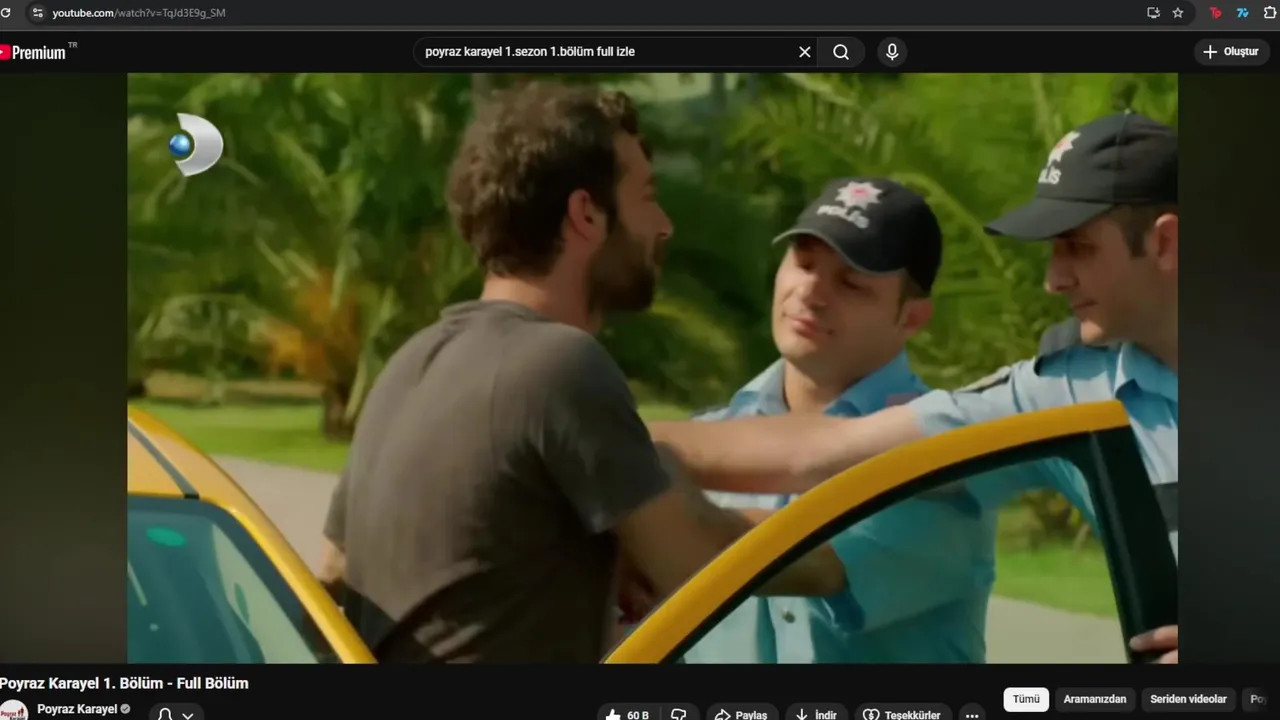Viewport: 1280px width, 720px height.
Task: Click the YouTube Premium logo
Action: point(34,52)
